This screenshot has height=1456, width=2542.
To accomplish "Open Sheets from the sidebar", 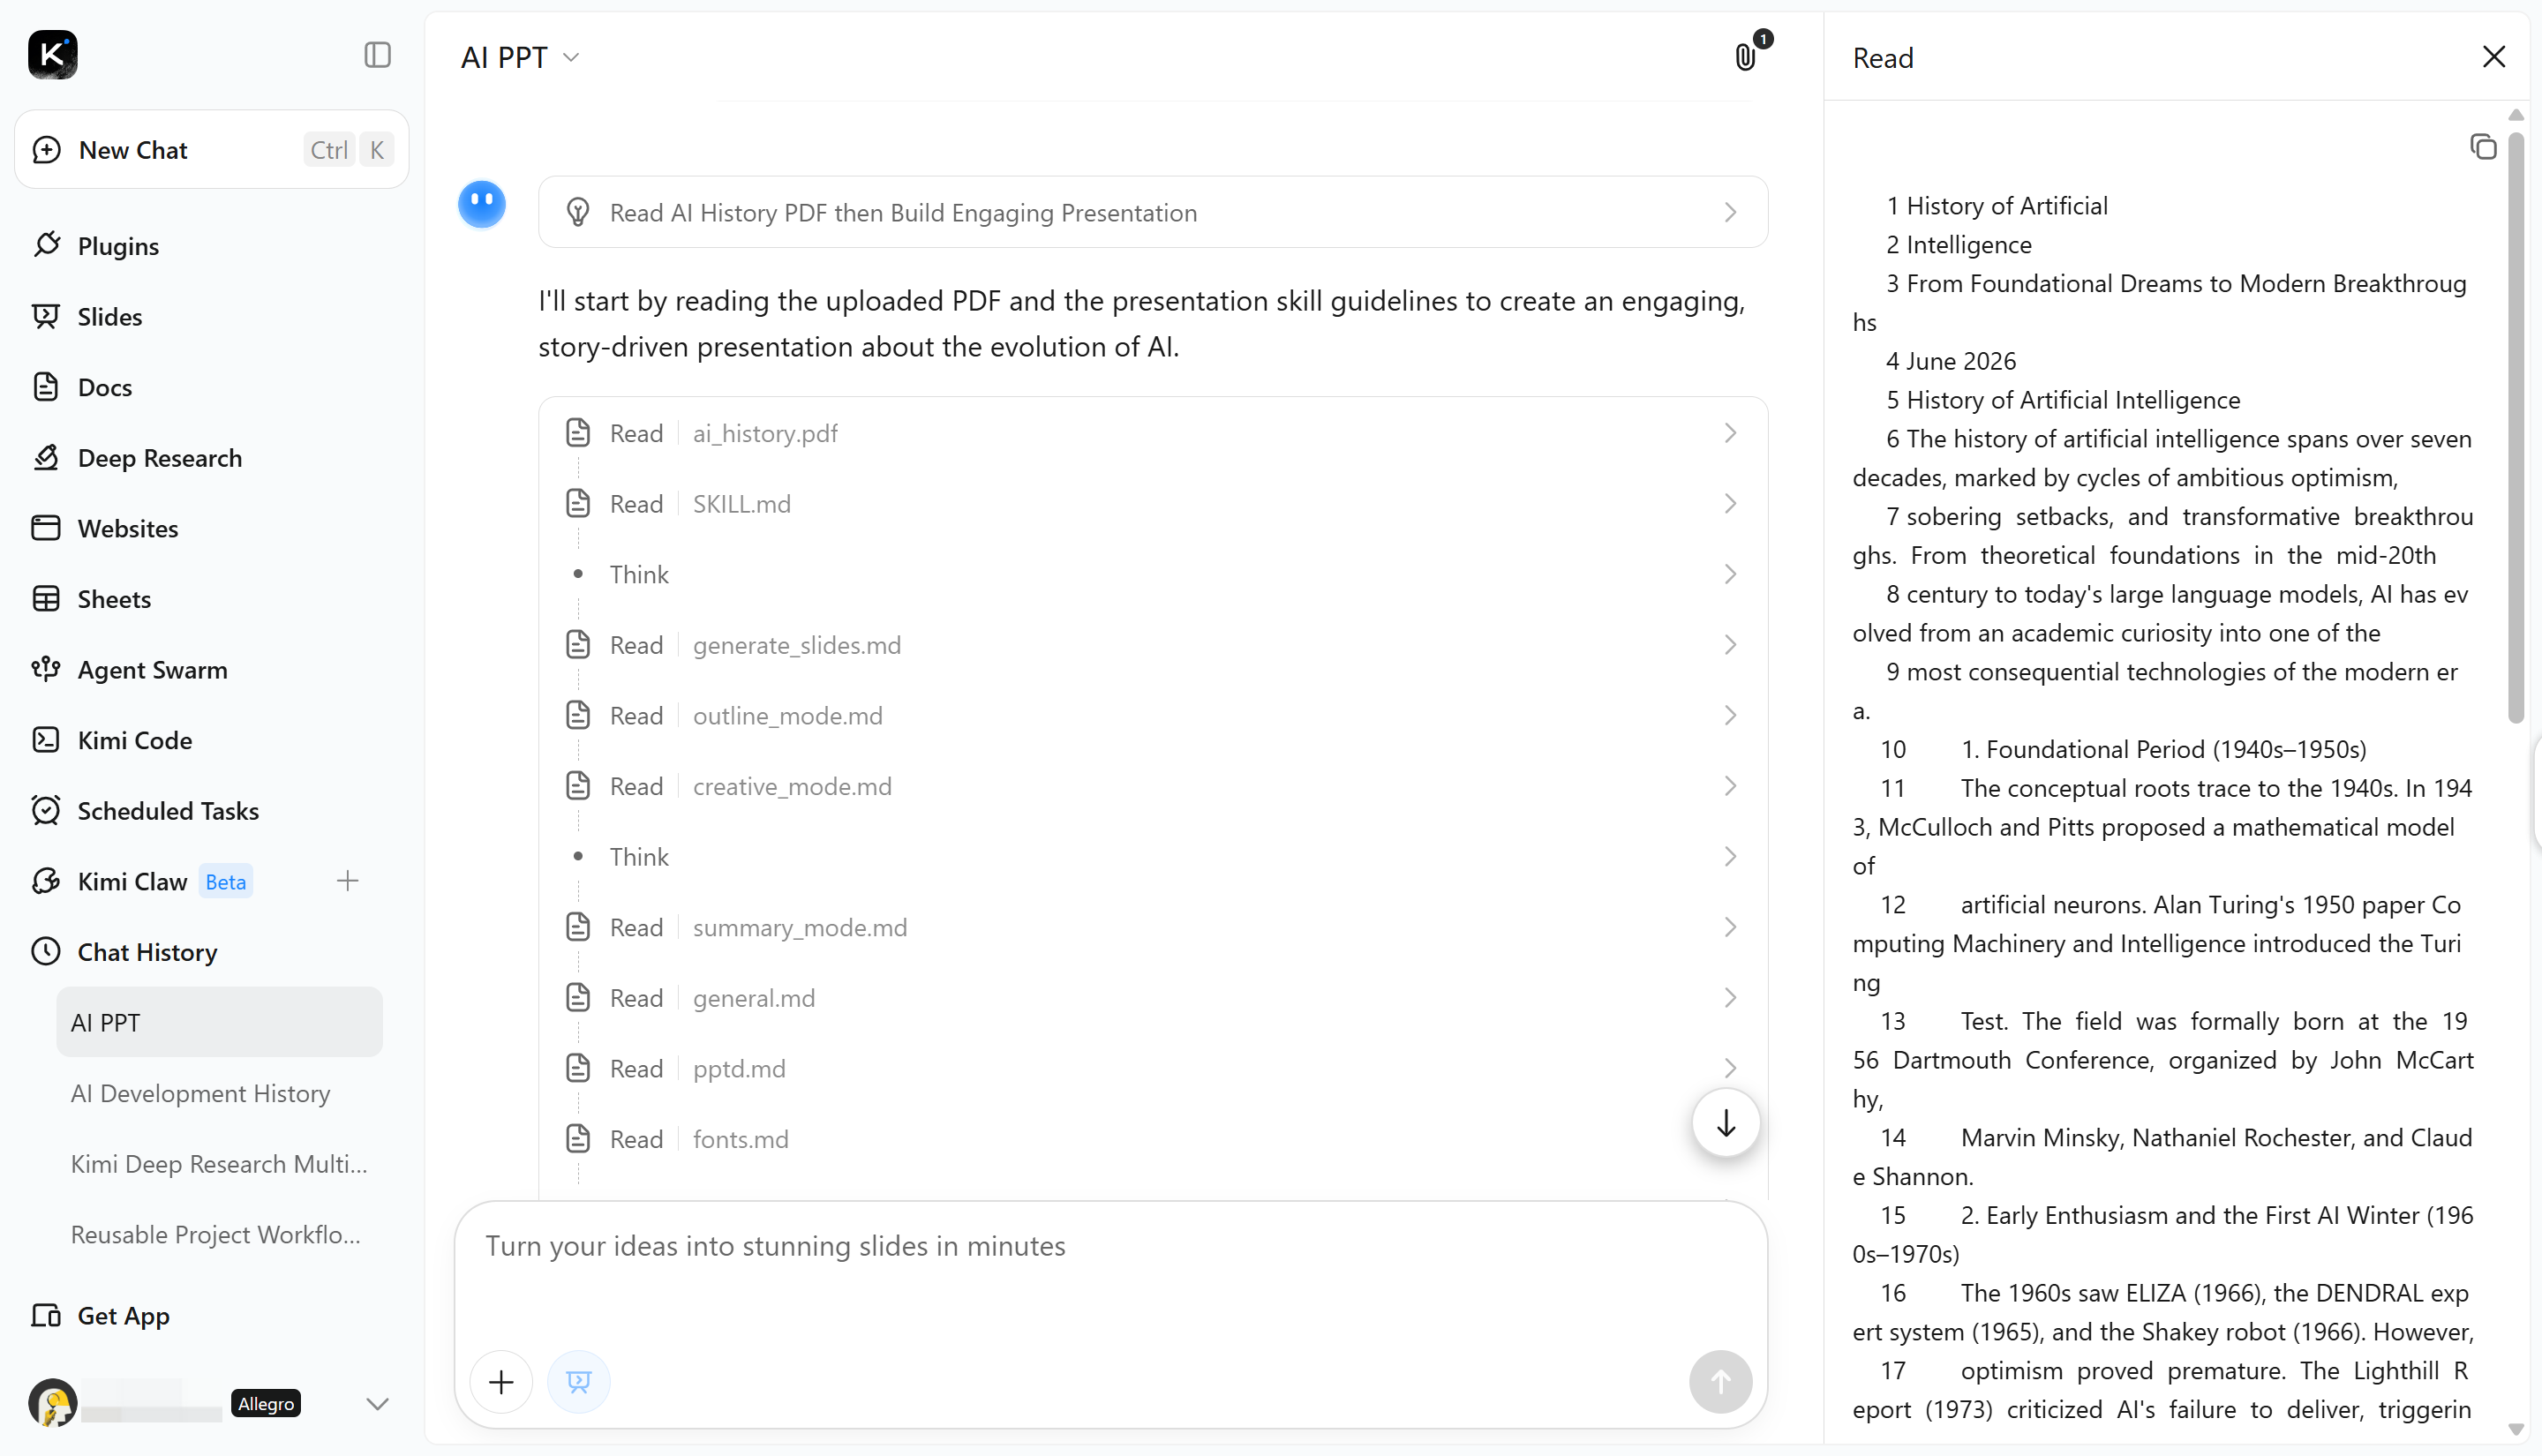I will point(114,599).
